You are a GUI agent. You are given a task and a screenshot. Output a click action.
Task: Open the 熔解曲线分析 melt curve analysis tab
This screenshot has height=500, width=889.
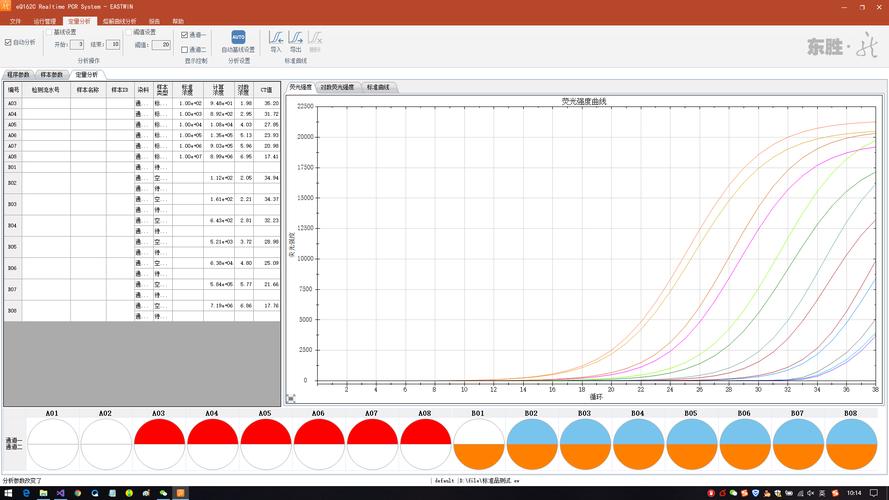119,21
